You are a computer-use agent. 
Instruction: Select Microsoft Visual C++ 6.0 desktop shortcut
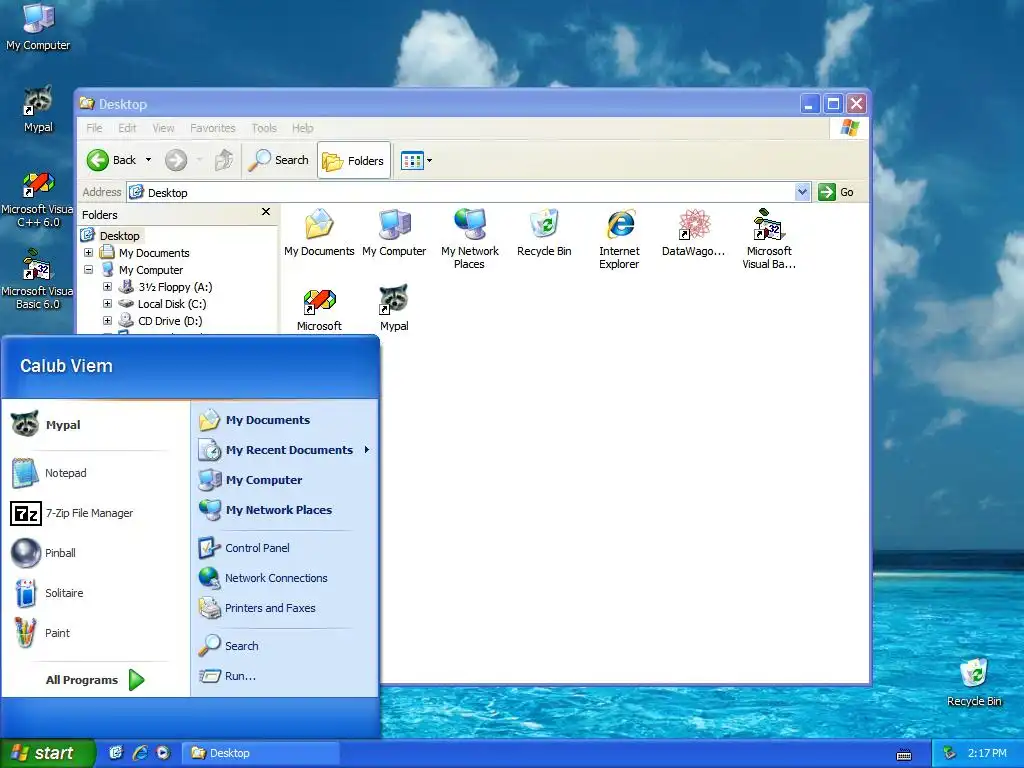pyautogui.click(x=37, y=200)
